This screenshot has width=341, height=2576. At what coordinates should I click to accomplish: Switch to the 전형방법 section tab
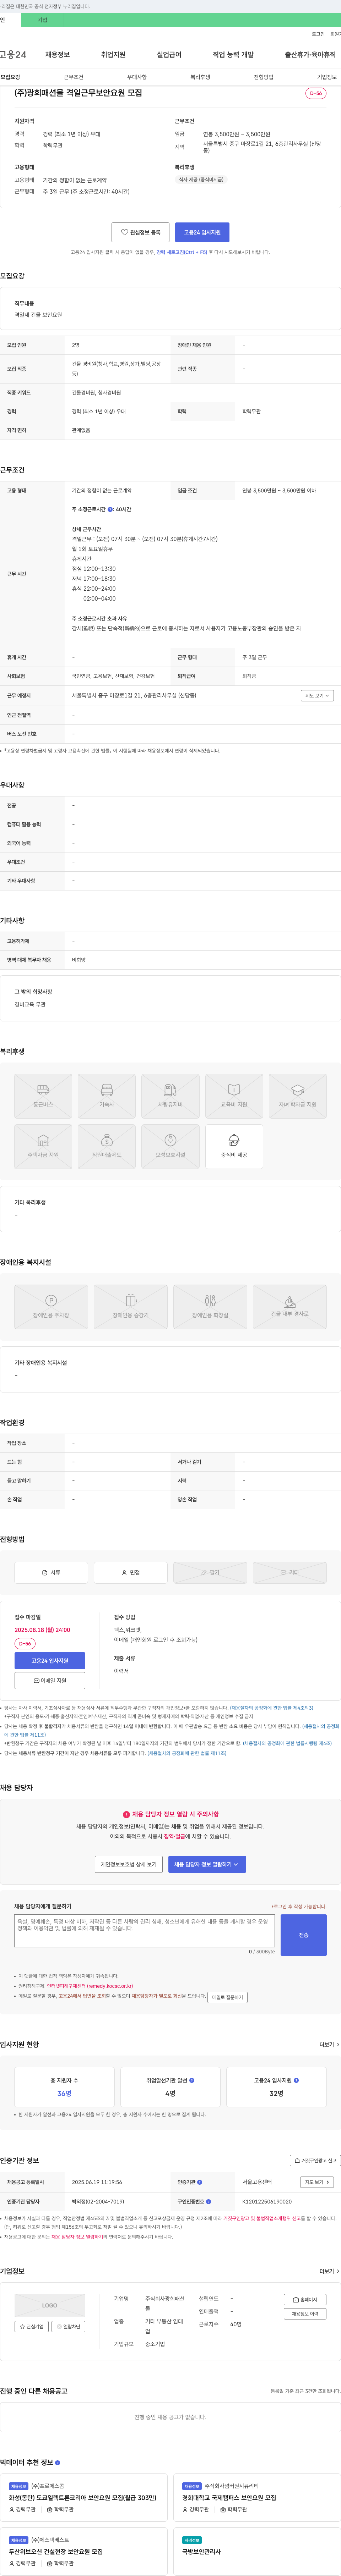coord(263,77)
